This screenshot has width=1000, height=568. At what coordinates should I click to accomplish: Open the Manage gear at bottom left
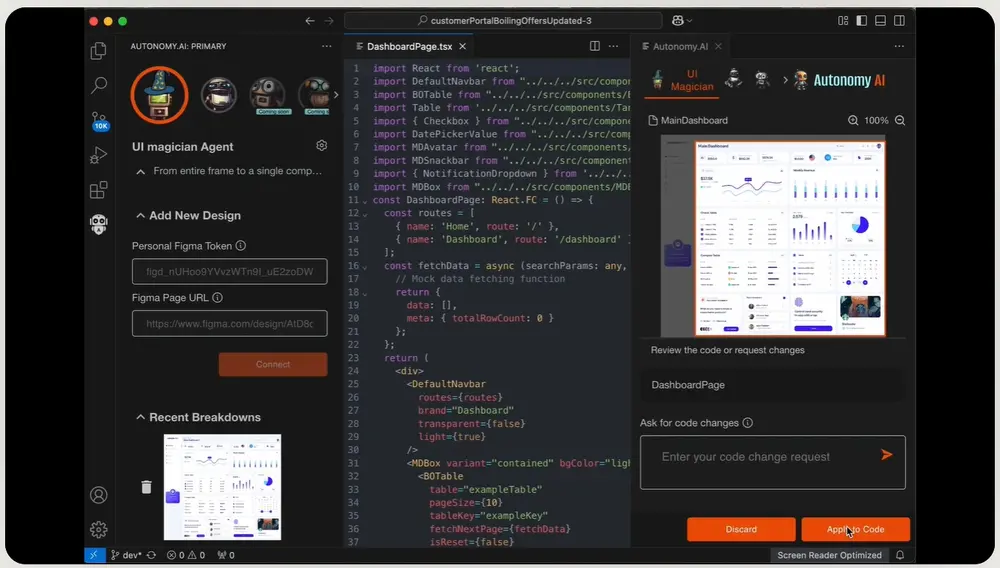pyautogui.click(x=98, y=529)
